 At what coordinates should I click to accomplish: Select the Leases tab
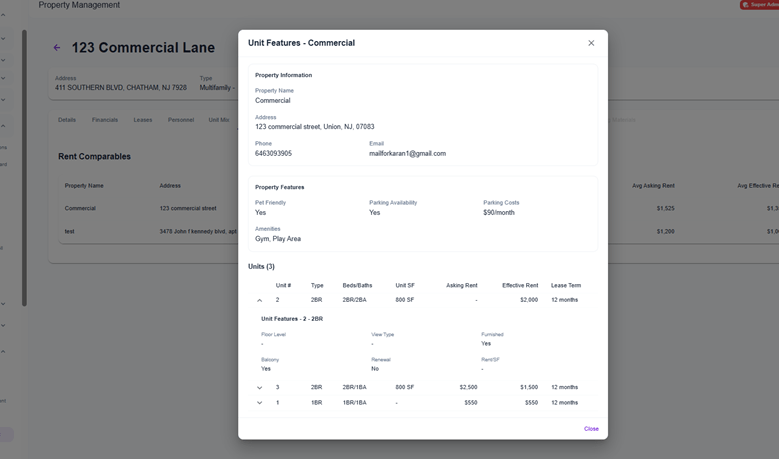[143, 120]
